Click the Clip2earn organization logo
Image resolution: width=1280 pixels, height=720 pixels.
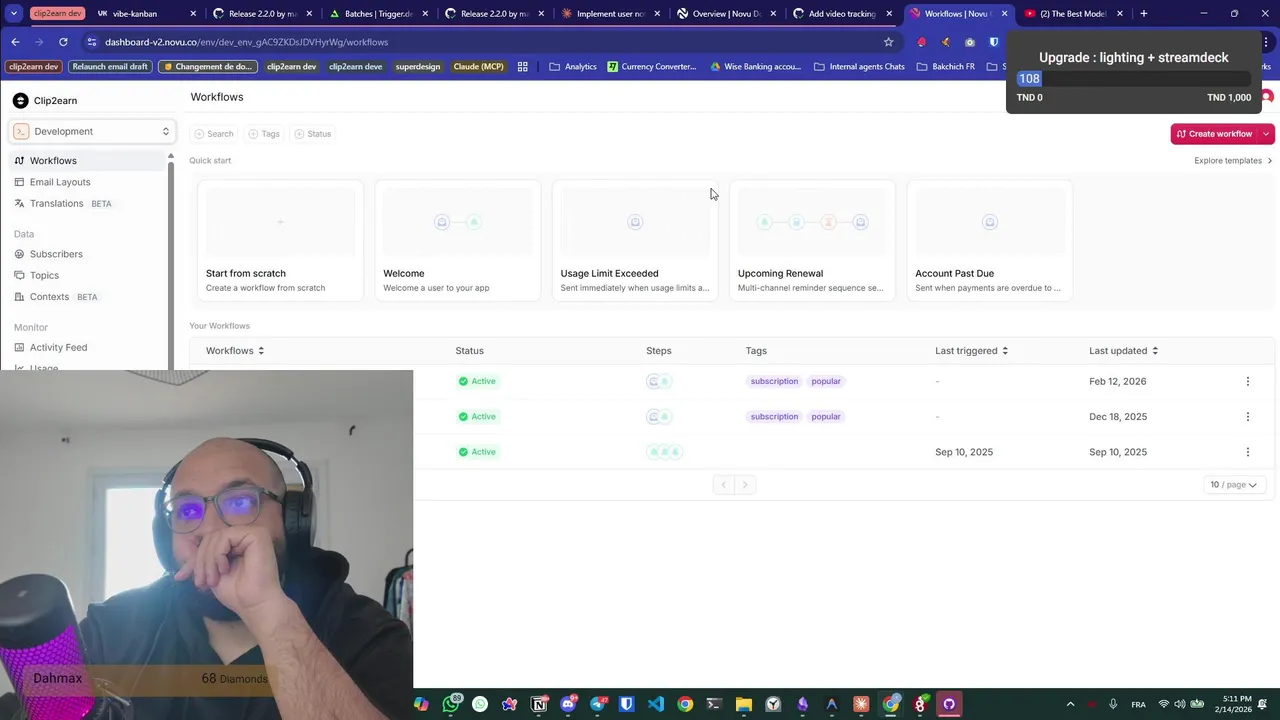point(20,101)
